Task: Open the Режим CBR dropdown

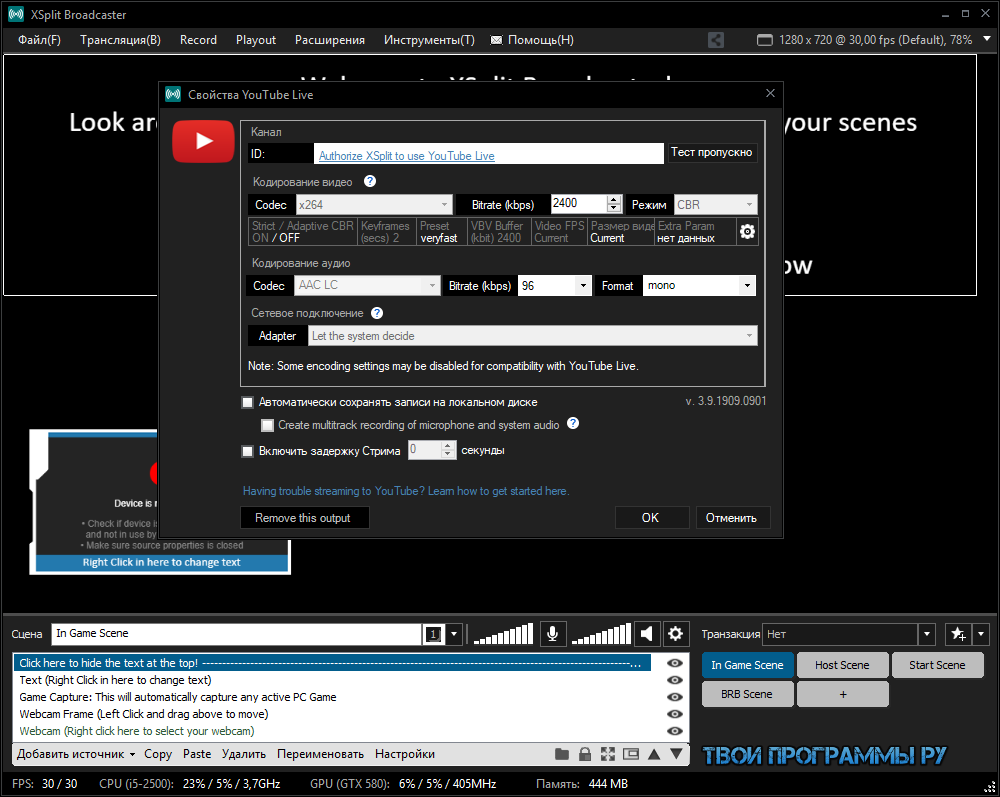Action: coord(716,205)
